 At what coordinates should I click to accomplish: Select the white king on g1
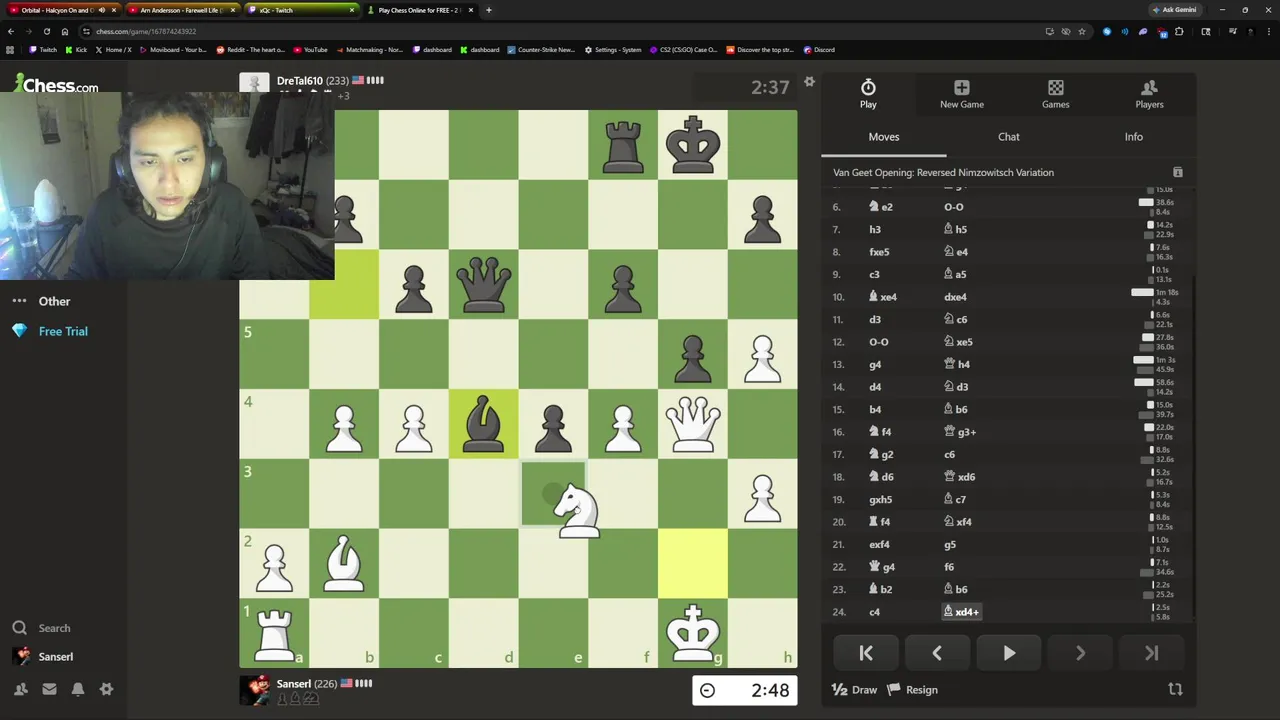(693, 633)
